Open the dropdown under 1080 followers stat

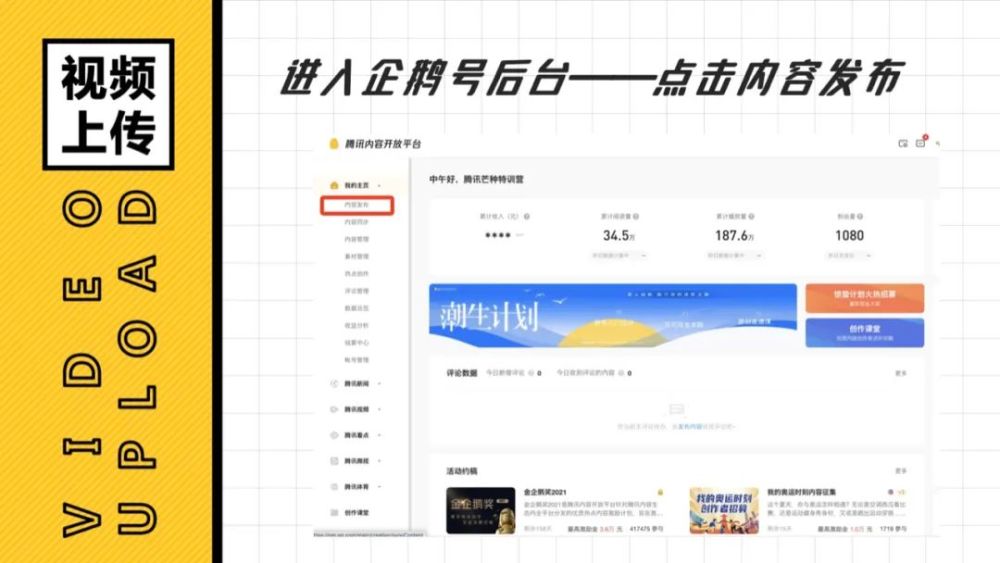849,255
